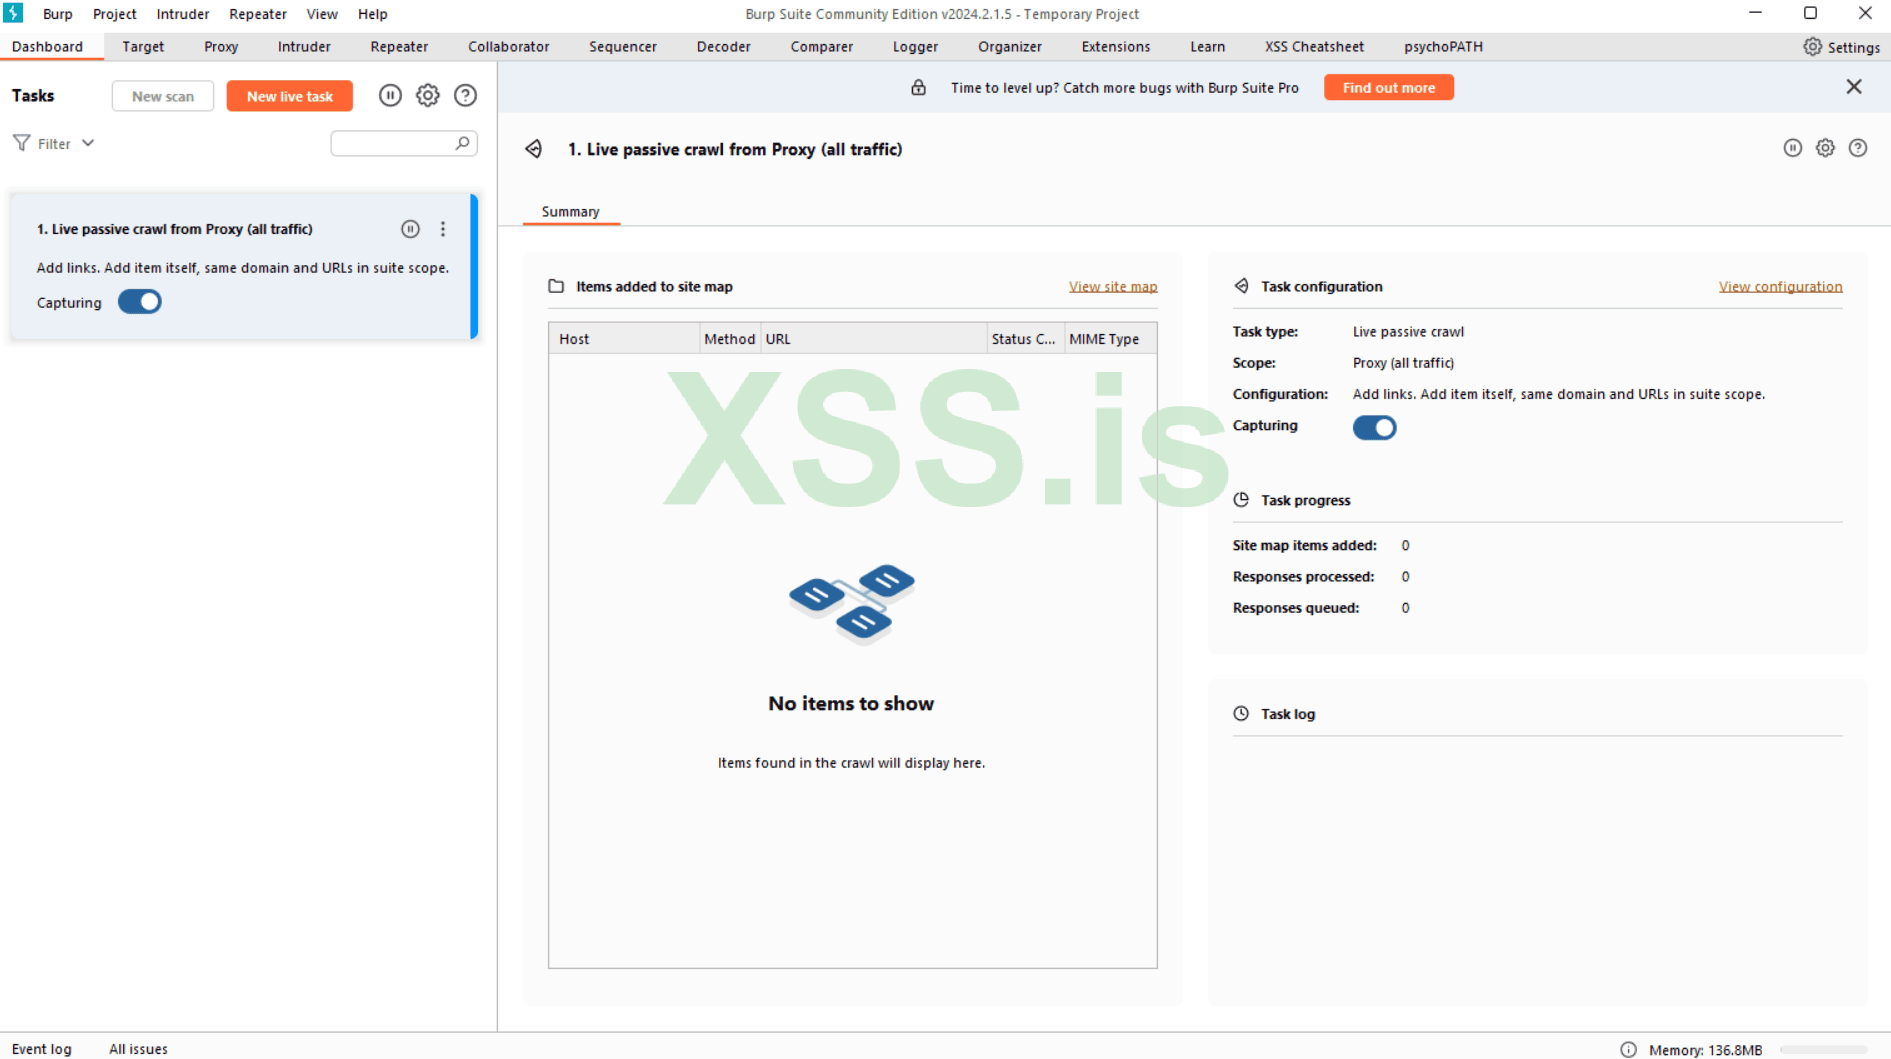The width and height of the screenshot is (1891, 1059).
Task: Switch to the Target tab
Action: click(x=143, y=47)
